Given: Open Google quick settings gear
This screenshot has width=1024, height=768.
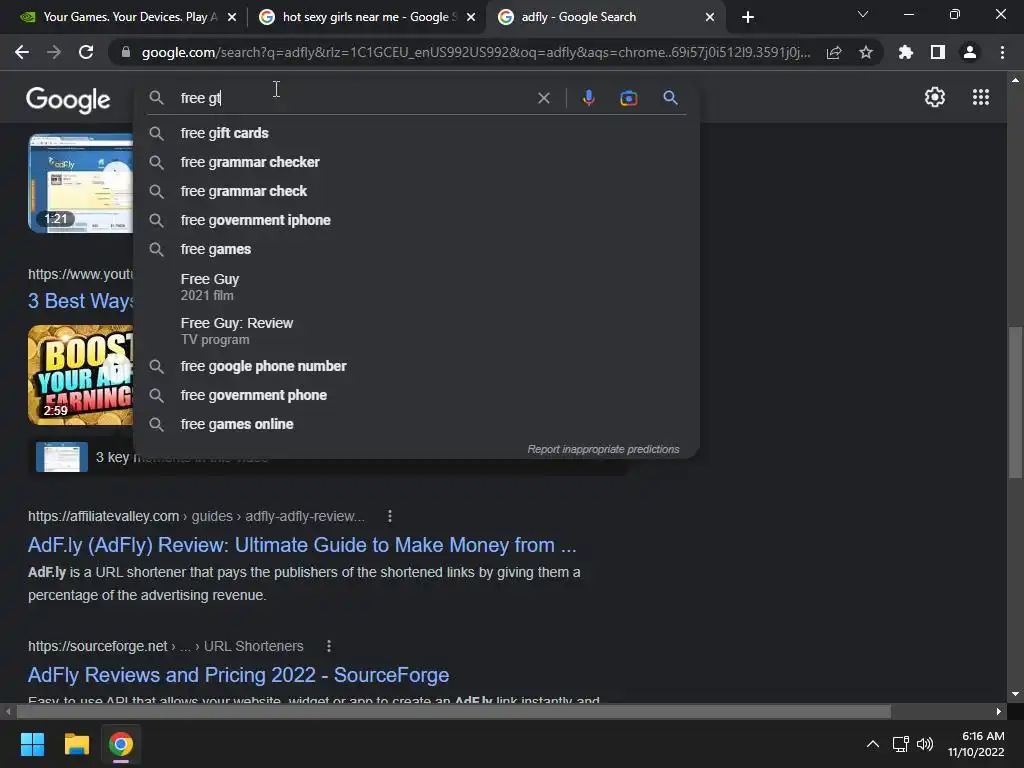Looking at the screenshot, I should pyautogui.click(x=935, y=97).
